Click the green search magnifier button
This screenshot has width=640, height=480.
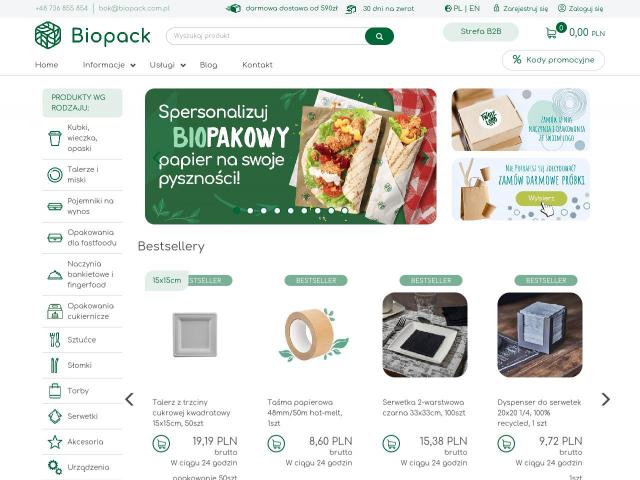coord(379,36)
